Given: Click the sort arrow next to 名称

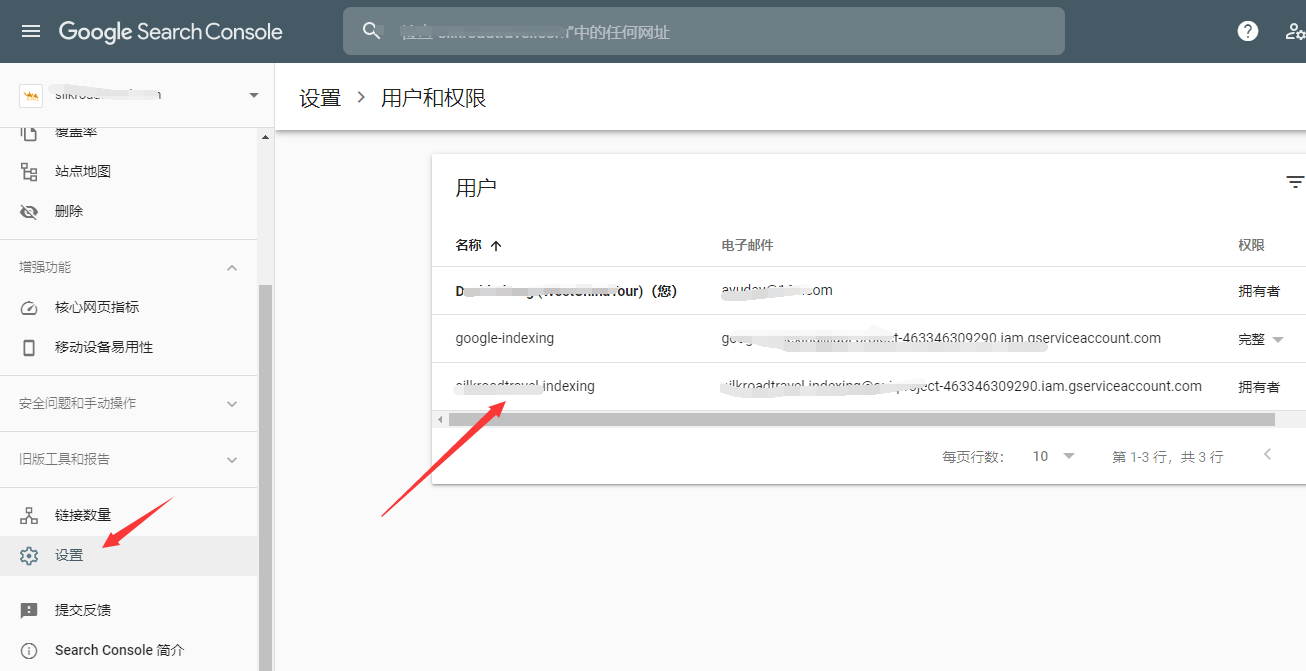Looking at the screenshot, I should pyautogui.click(x=496, y=245).
